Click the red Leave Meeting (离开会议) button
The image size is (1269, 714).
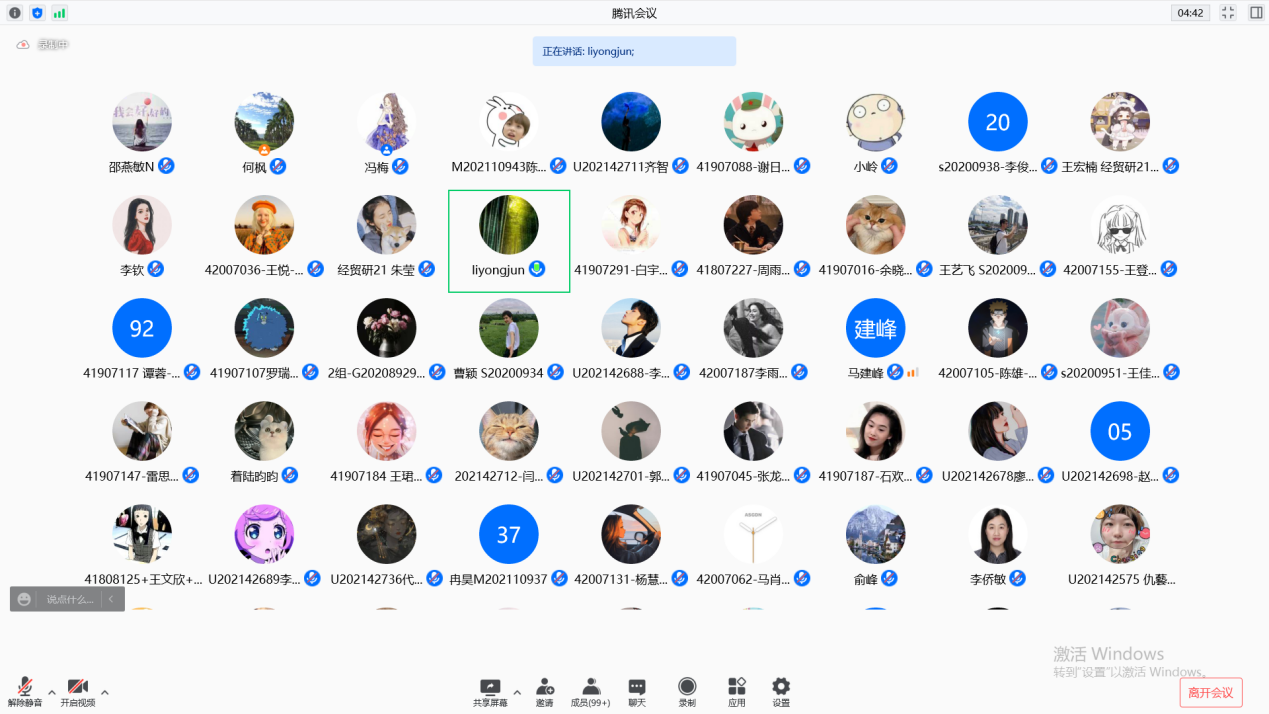[x=1210, y=692]
